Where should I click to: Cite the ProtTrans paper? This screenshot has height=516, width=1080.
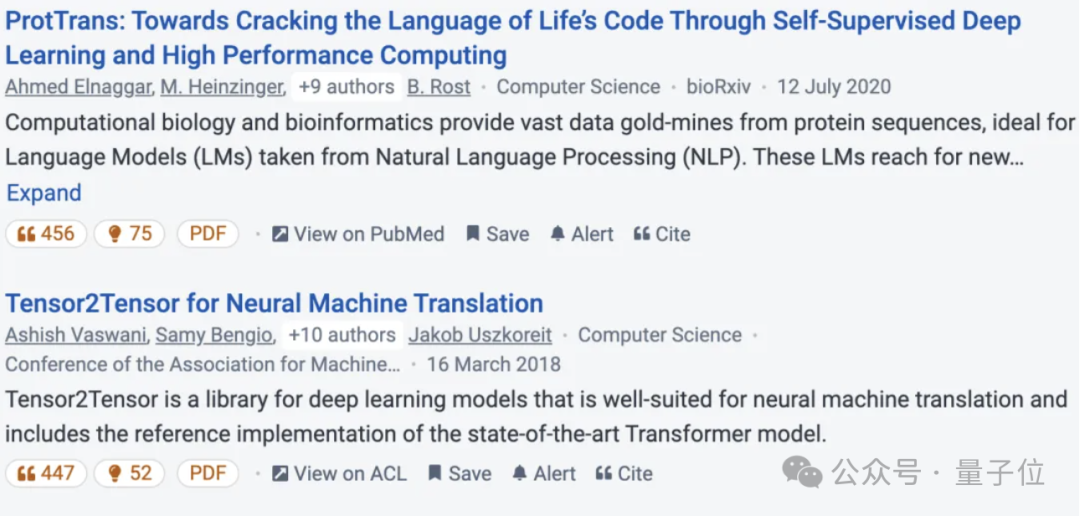(662, 234)
